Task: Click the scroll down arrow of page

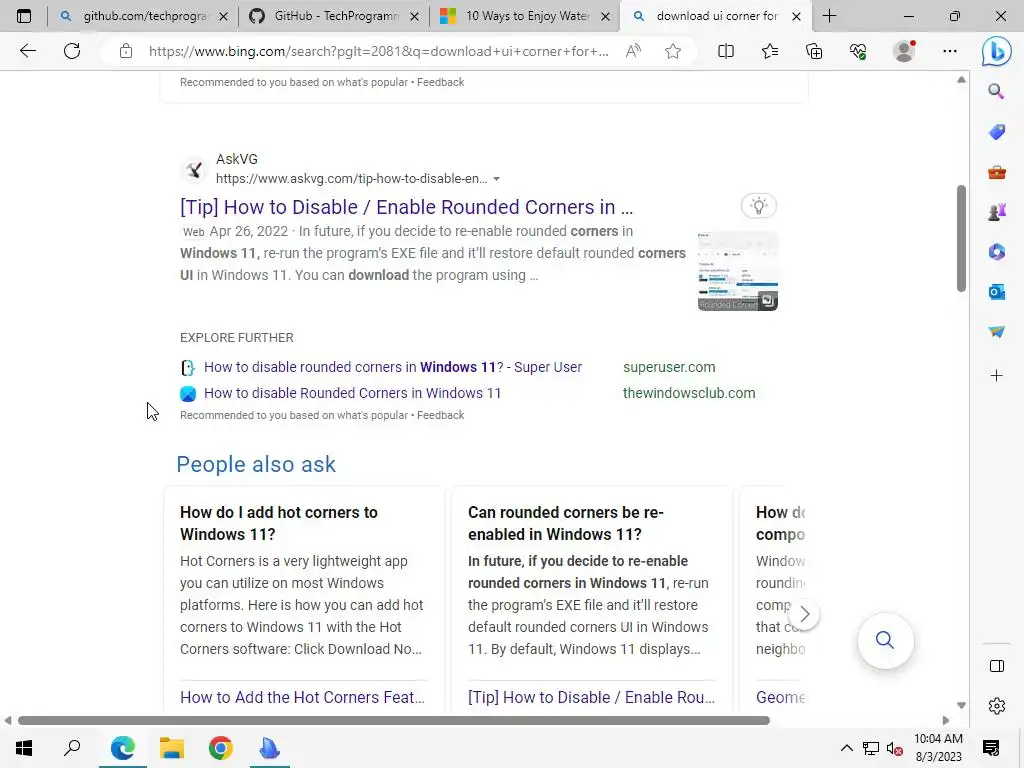Action: pos(961,705)
